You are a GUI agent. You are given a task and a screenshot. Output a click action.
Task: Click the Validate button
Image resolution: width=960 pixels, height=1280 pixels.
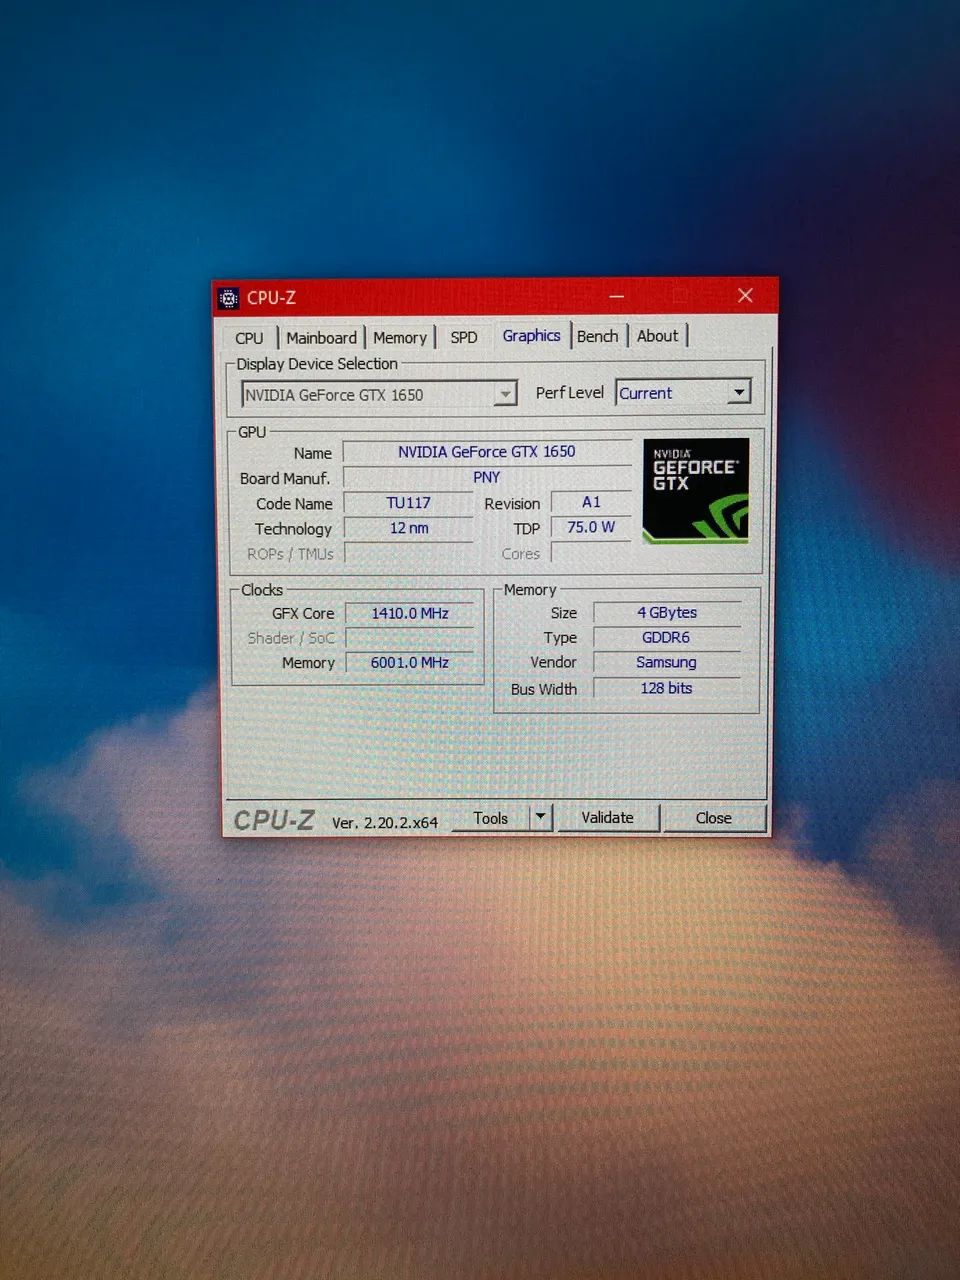pos(608,817)
